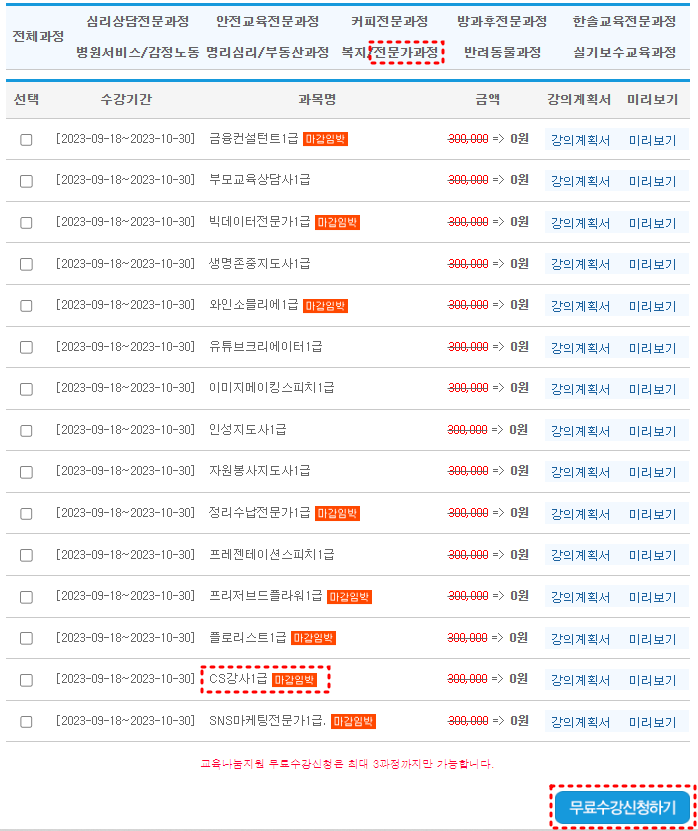View 강의계획서 for CS강사1급
Viewport: 698px width, 831px height.
[x=580, y=680]
